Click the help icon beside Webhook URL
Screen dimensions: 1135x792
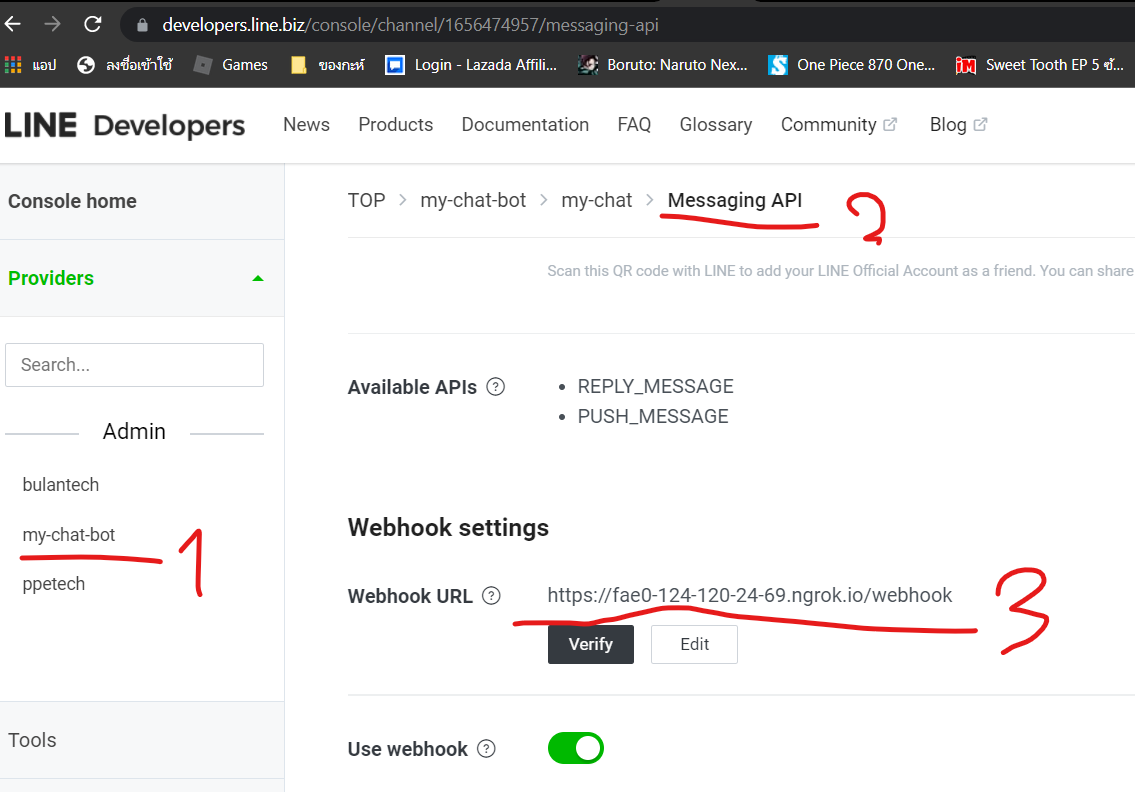coord(491,595)
